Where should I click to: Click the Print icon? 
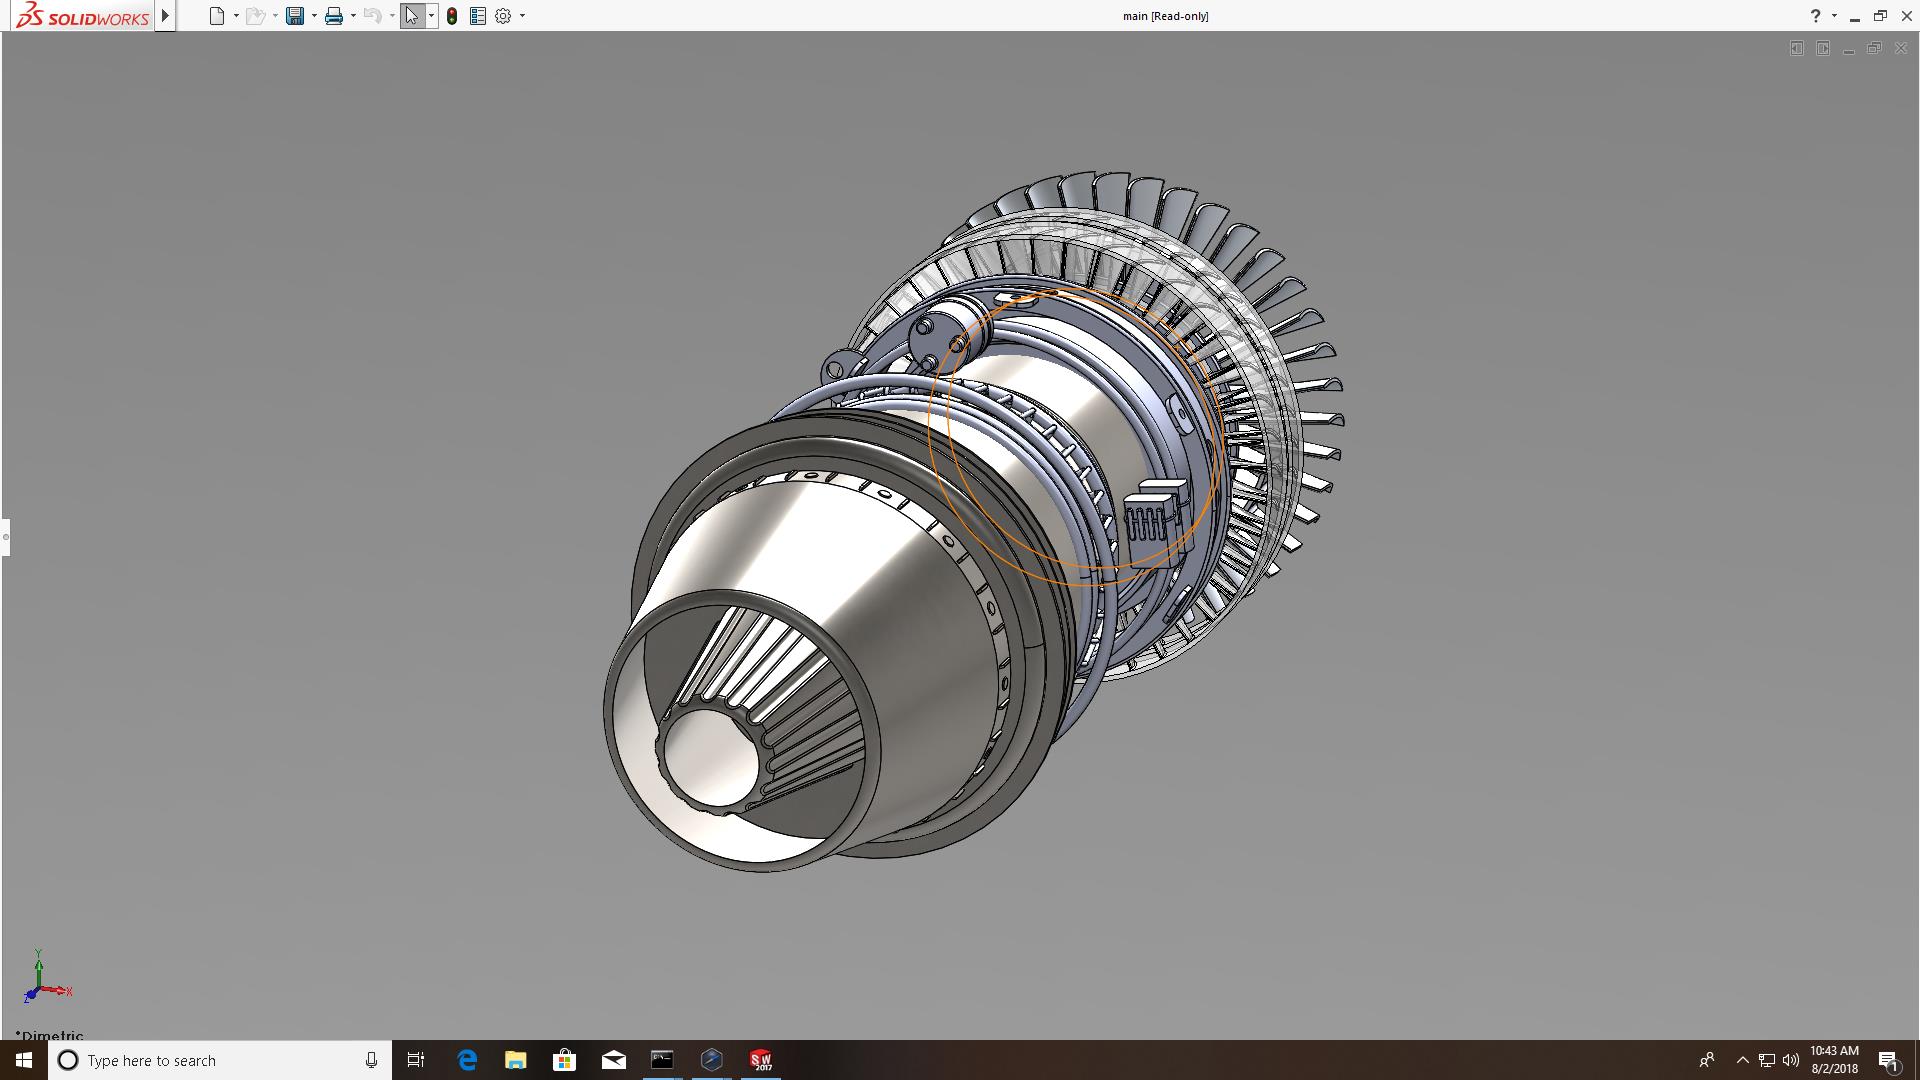click(x=333, y=16)
